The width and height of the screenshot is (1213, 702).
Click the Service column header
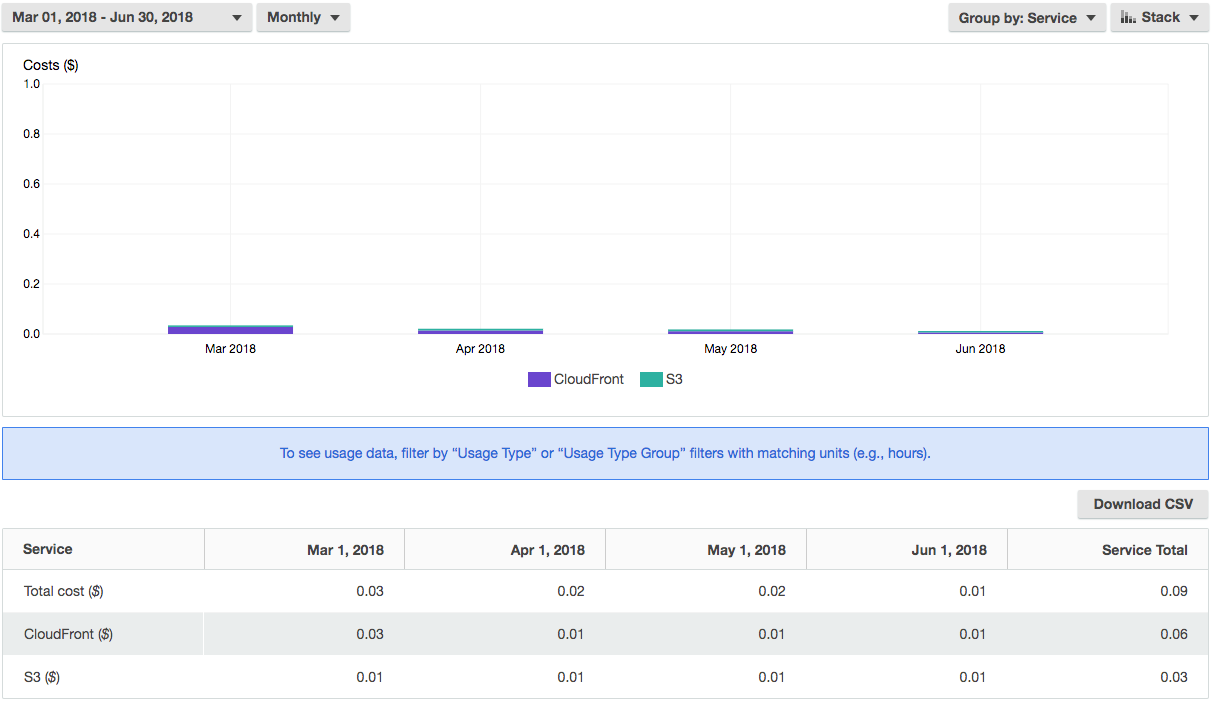(x=48, y=549)
